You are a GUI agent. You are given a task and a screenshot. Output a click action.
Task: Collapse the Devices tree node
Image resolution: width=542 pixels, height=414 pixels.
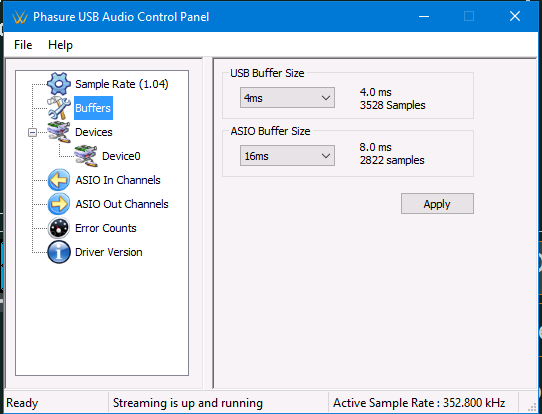pyautogui.click(x=32, y=132)
